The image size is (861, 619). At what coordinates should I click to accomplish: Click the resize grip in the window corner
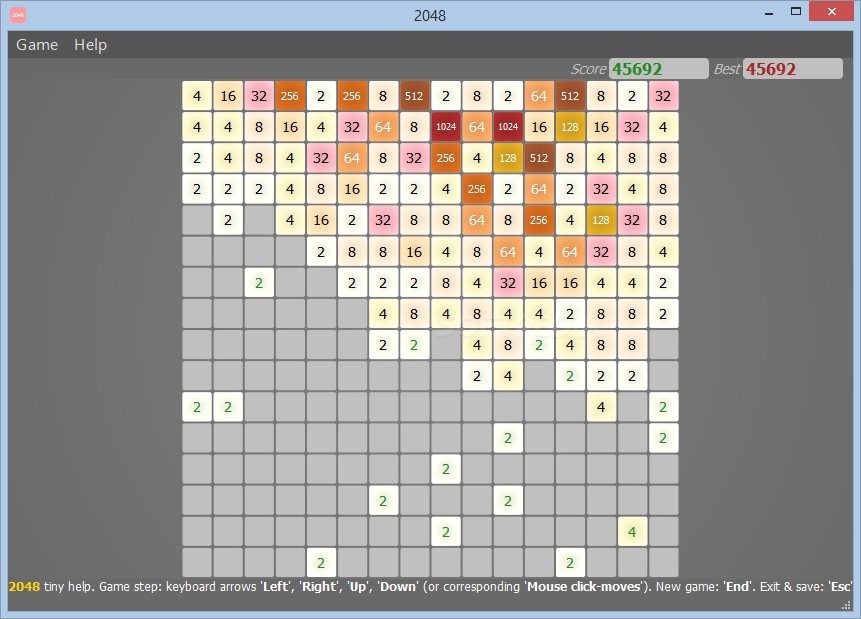pyautogui.click(x=846, y=605)
